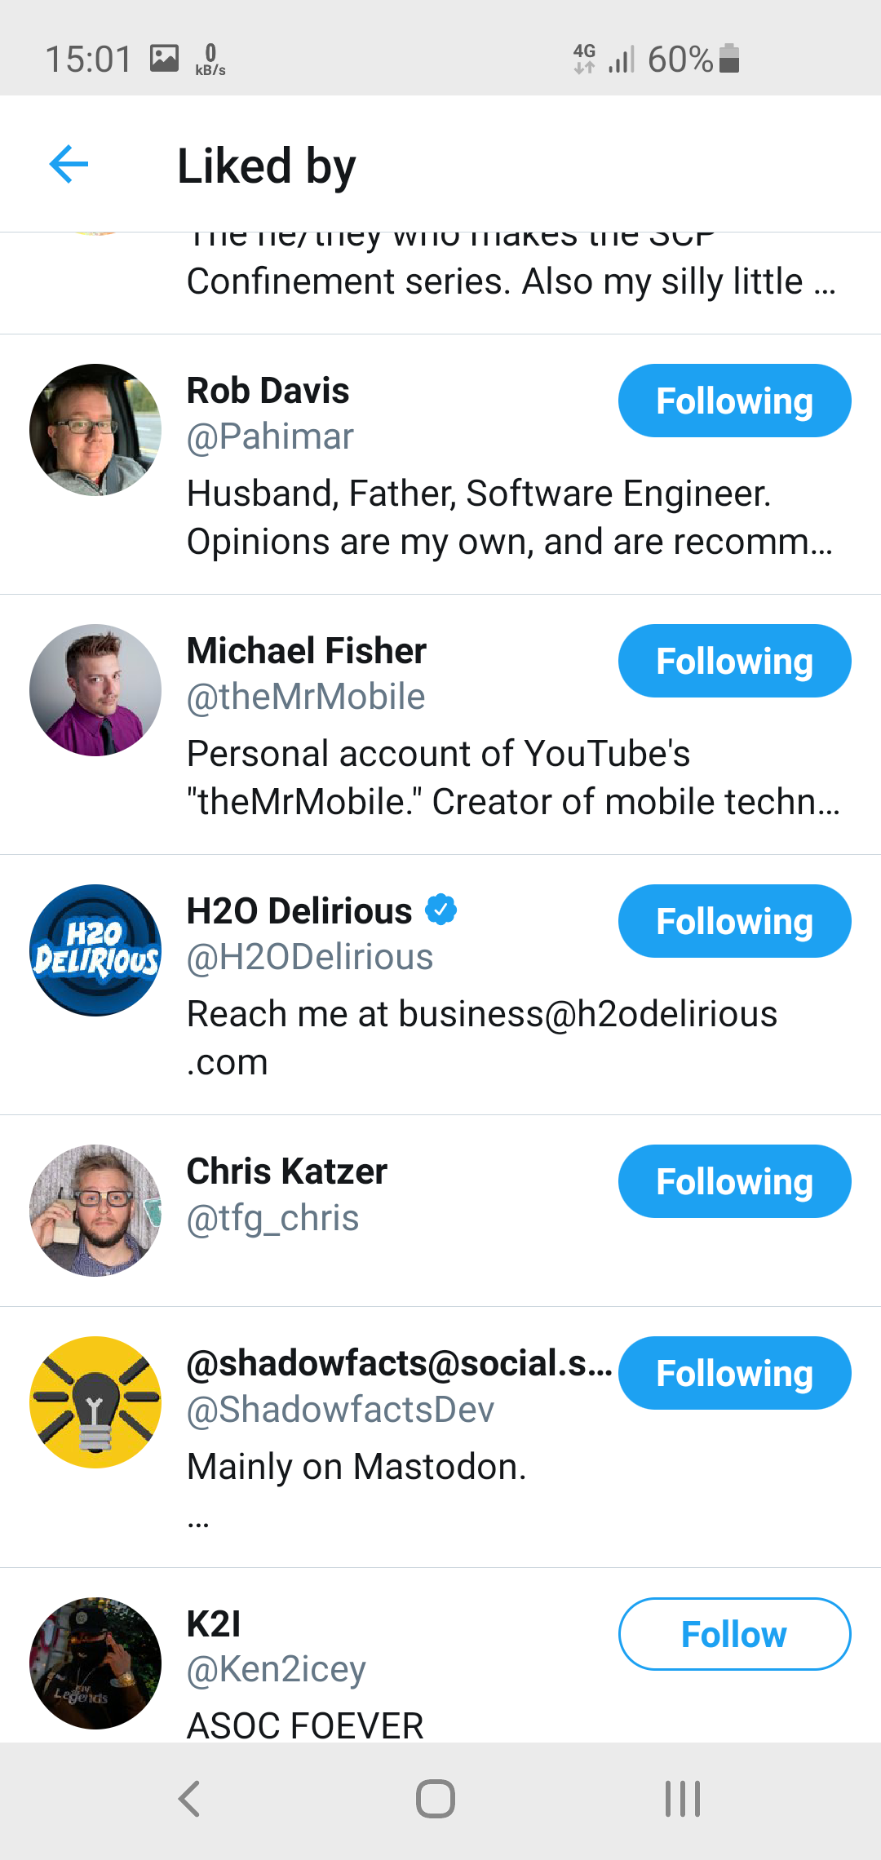Follow the K2I account
This screenshot has height=1860, width=881.
pyautogui.click(x=734, y=1634)
